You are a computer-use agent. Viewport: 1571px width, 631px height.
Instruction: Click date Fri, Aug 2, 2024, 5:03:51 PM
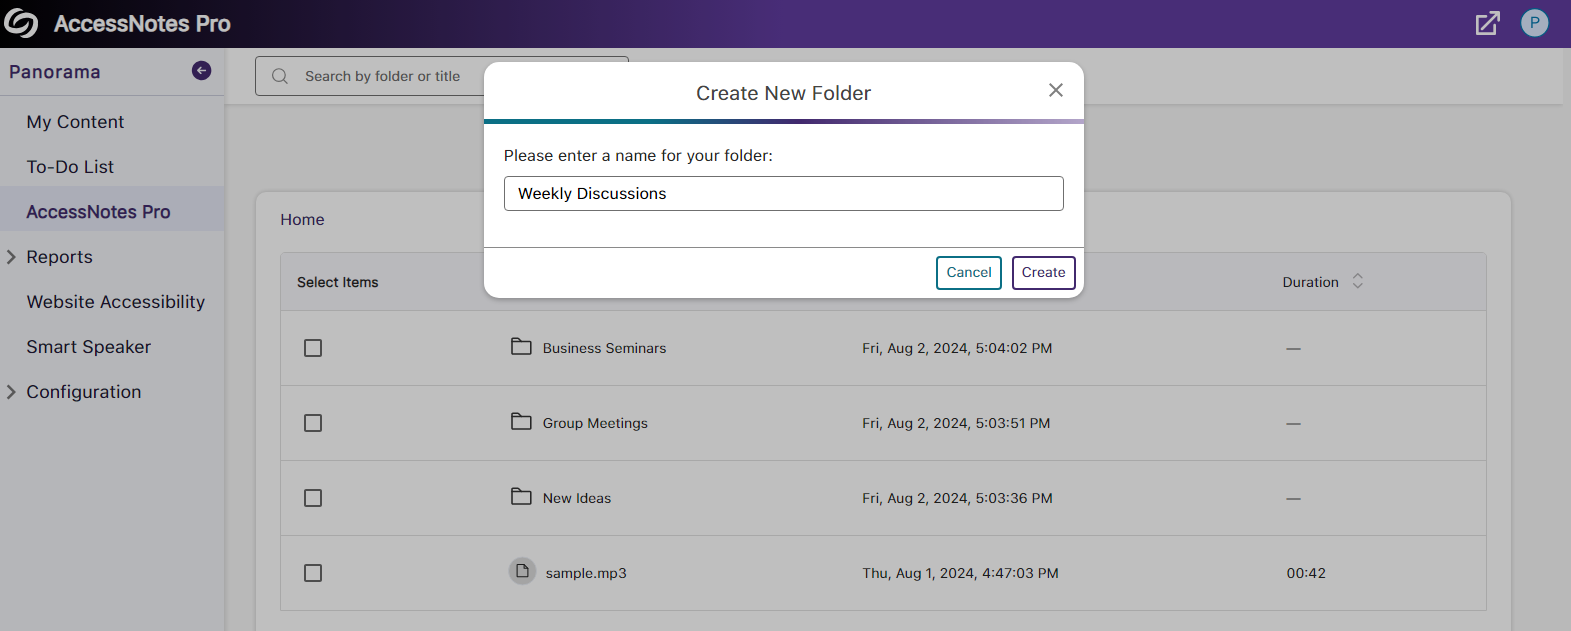pyautogui.click(x=956, y=423)
